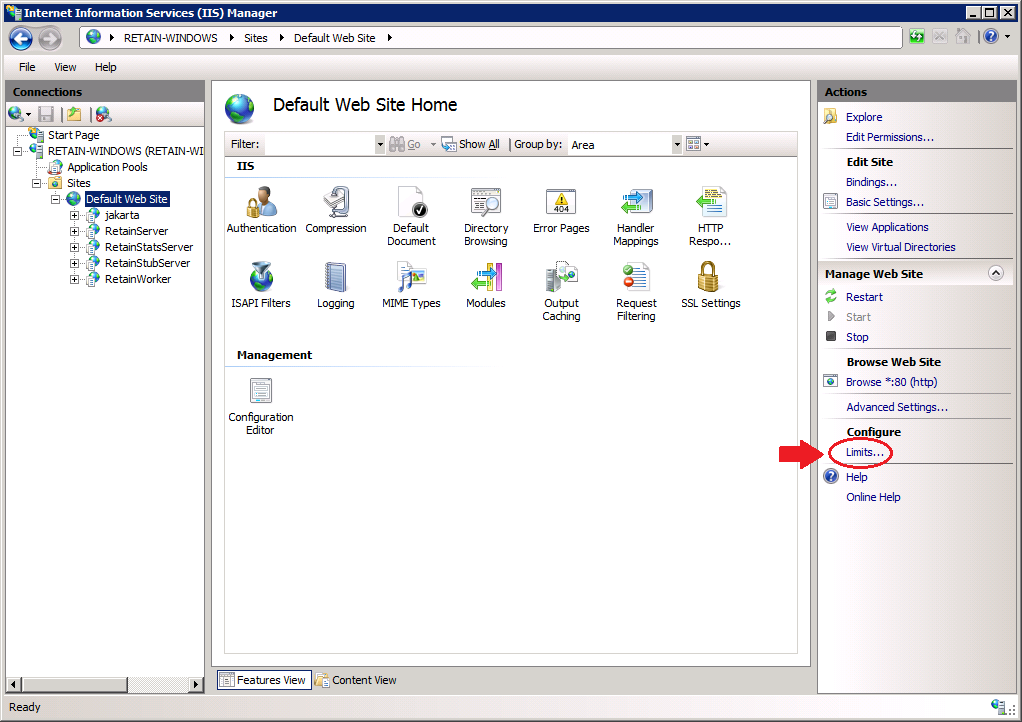Expand the RetainWorker tree node
The image size is (1022, 722).
coord(74,279)
